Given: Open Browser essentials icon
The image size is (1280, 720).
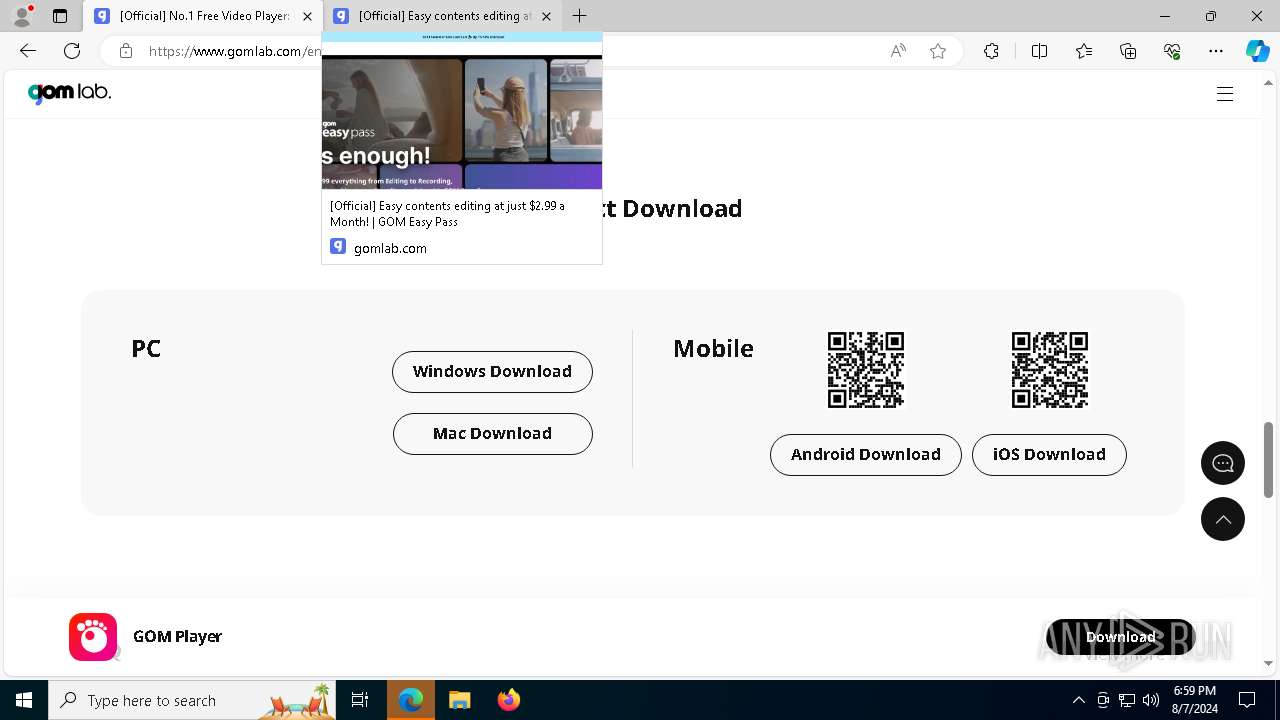Looking at the screenshot, I should pyautogui.click(x=1172, y=51).
